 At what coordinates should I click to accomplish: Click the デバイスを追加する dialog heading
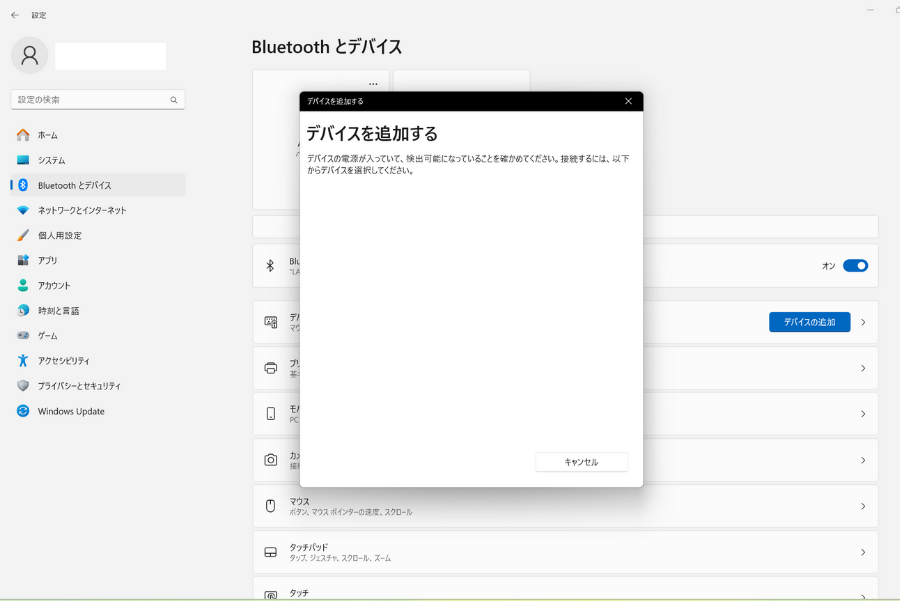point(372,134)
